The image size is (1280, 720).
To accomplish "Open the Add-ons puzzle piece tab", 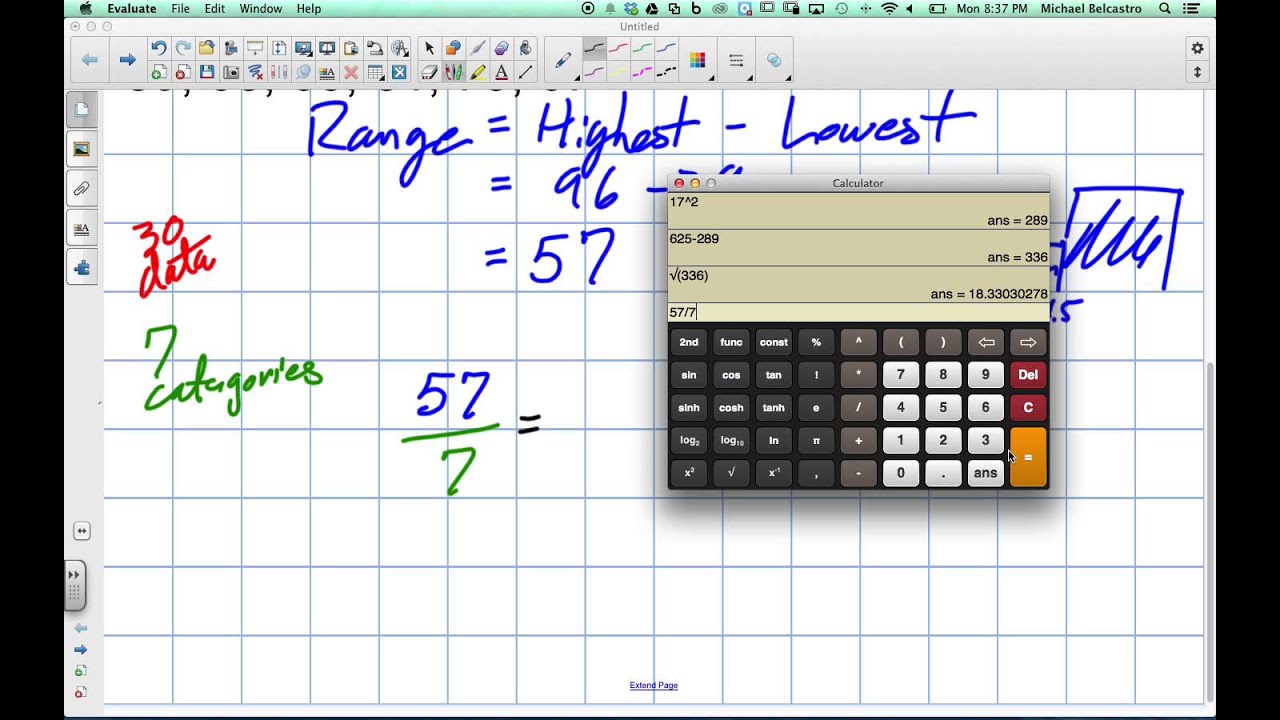I will click(82, 268).
